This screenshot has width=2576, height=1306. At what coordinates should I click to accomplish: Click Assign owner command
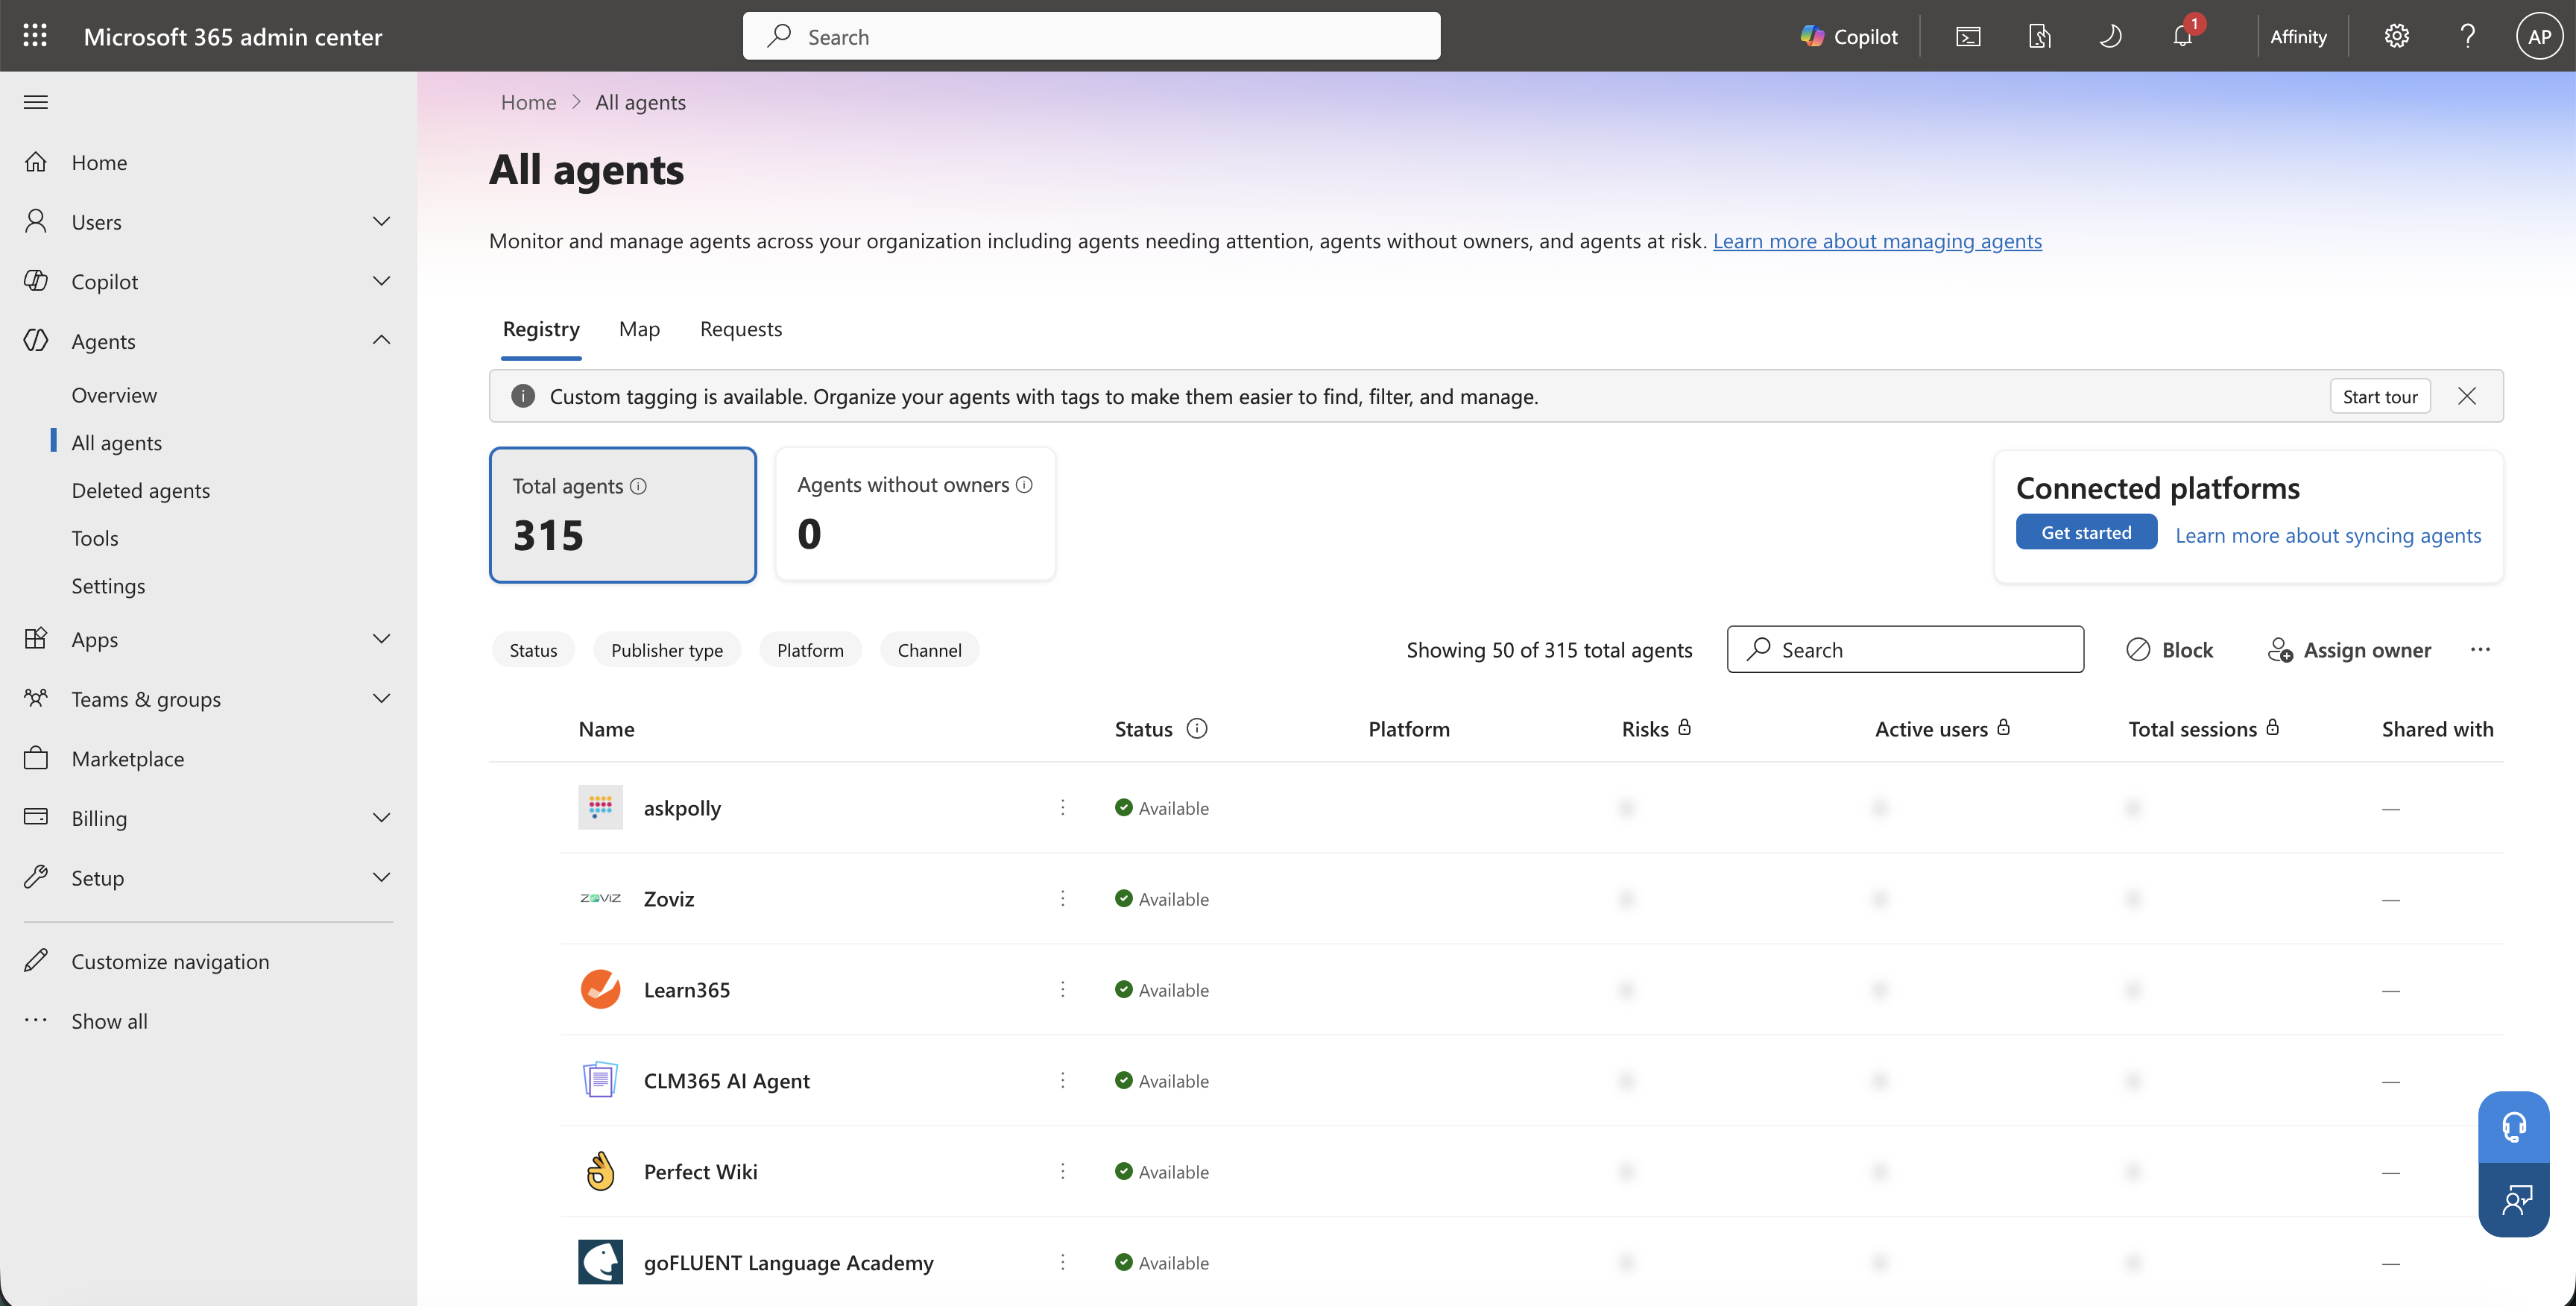[2349, 650]
